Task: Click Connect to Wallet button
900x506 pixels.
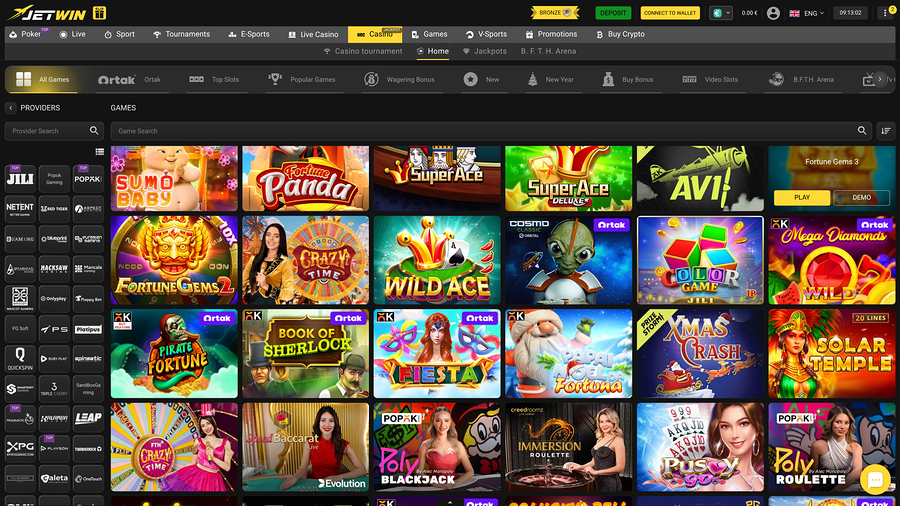Action: tap(670, 13)
